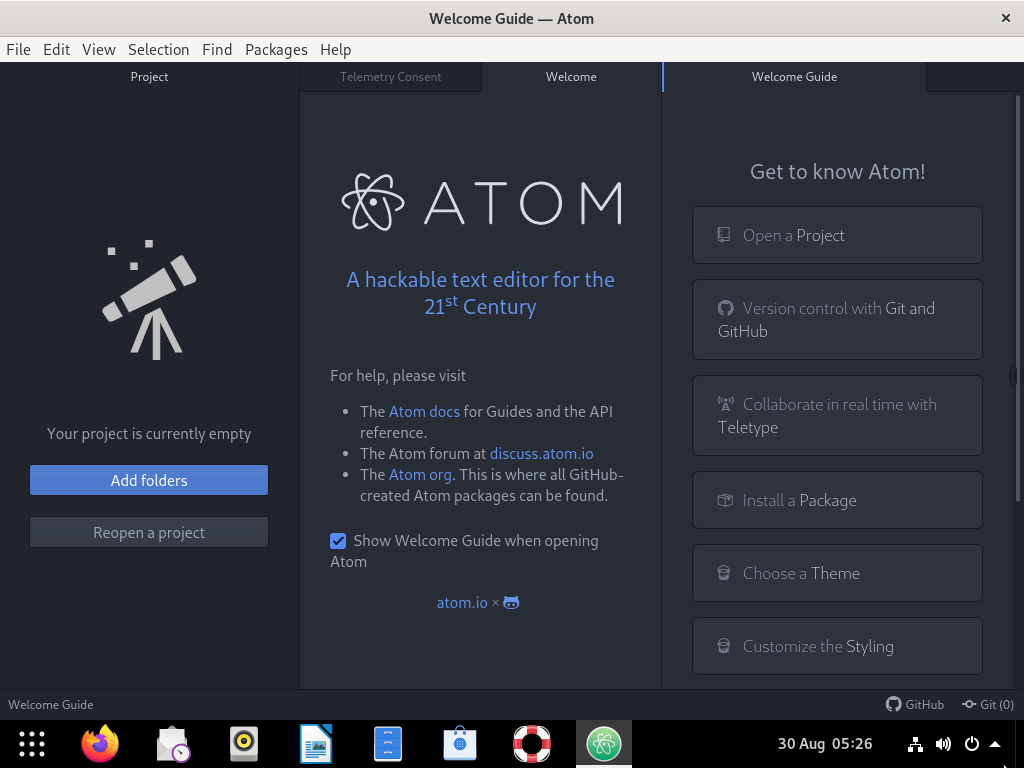Select the Welcome Guide tab
The height and width of the screenshot is (768, 1024).
coord(794,77)
